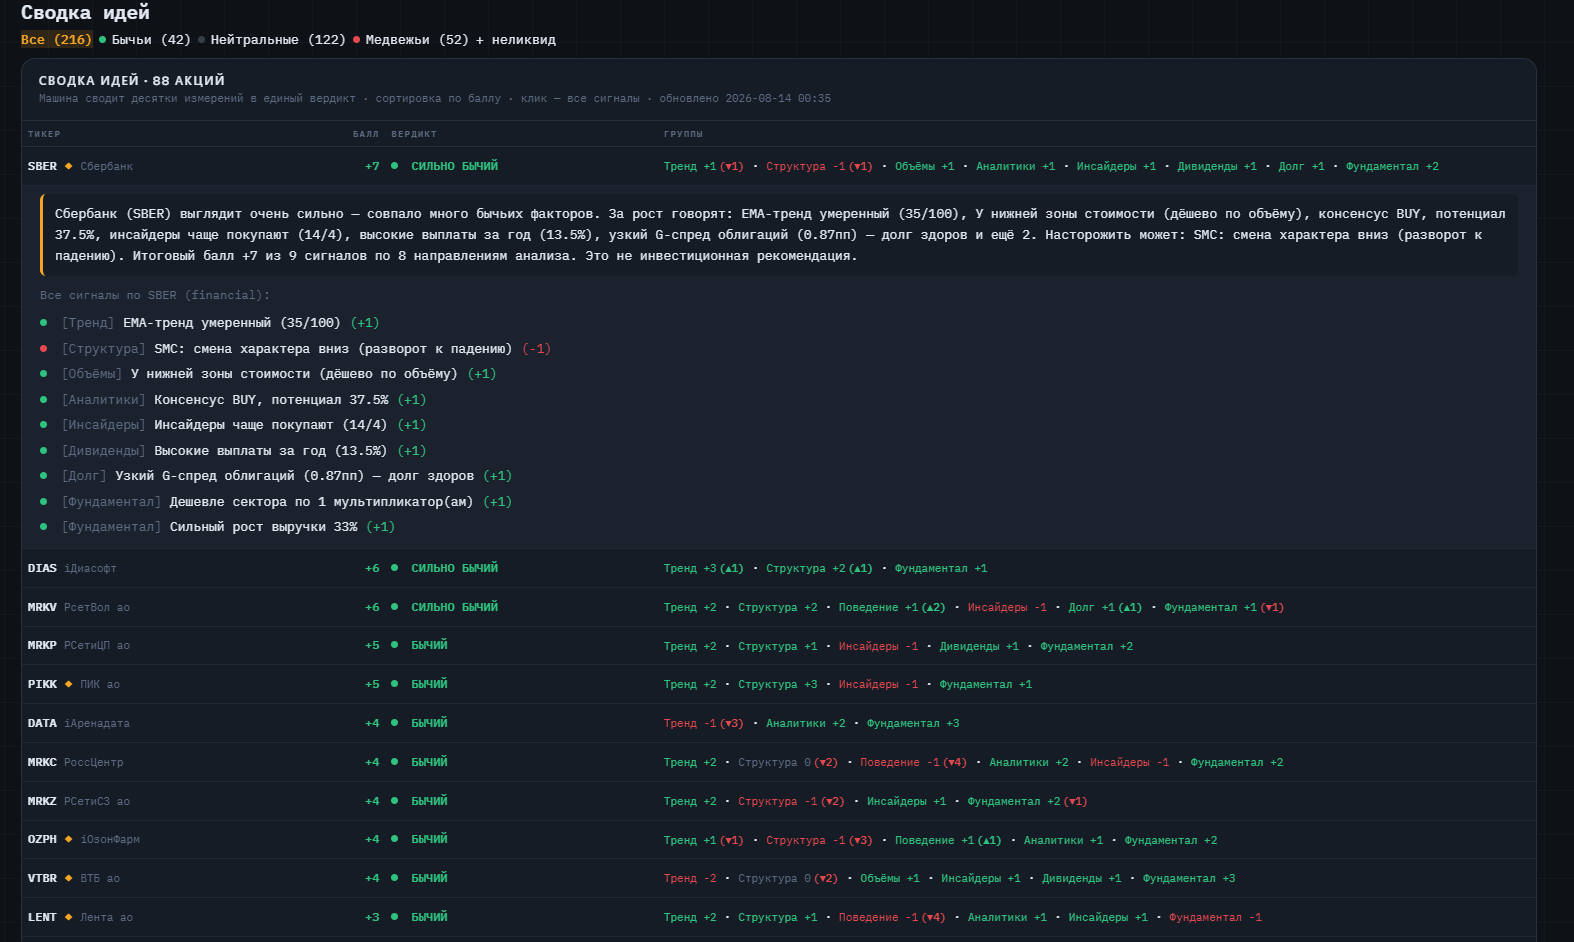This screenshot has height=942, width=1574.
Task: Select the 'Все (216)' filter tab
Action: tap(56, 40)
